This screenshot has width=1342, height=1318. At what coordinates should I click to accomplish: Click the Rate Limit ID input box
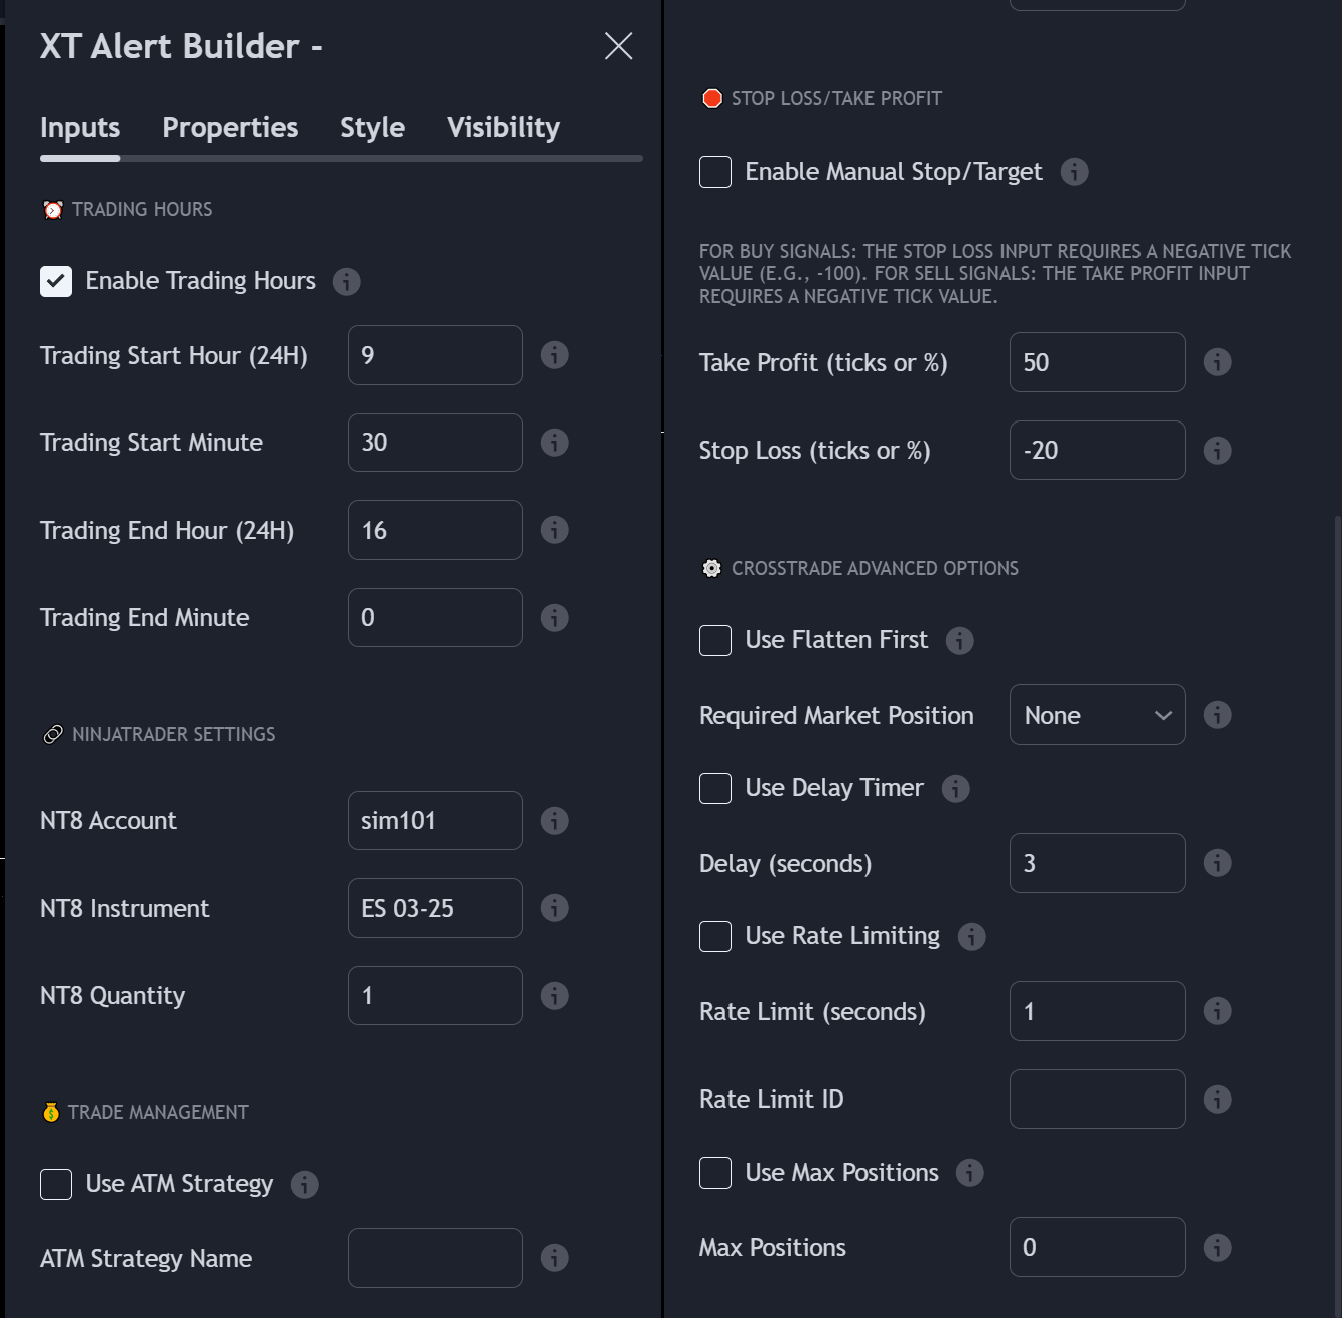tap(1097, 1098)
